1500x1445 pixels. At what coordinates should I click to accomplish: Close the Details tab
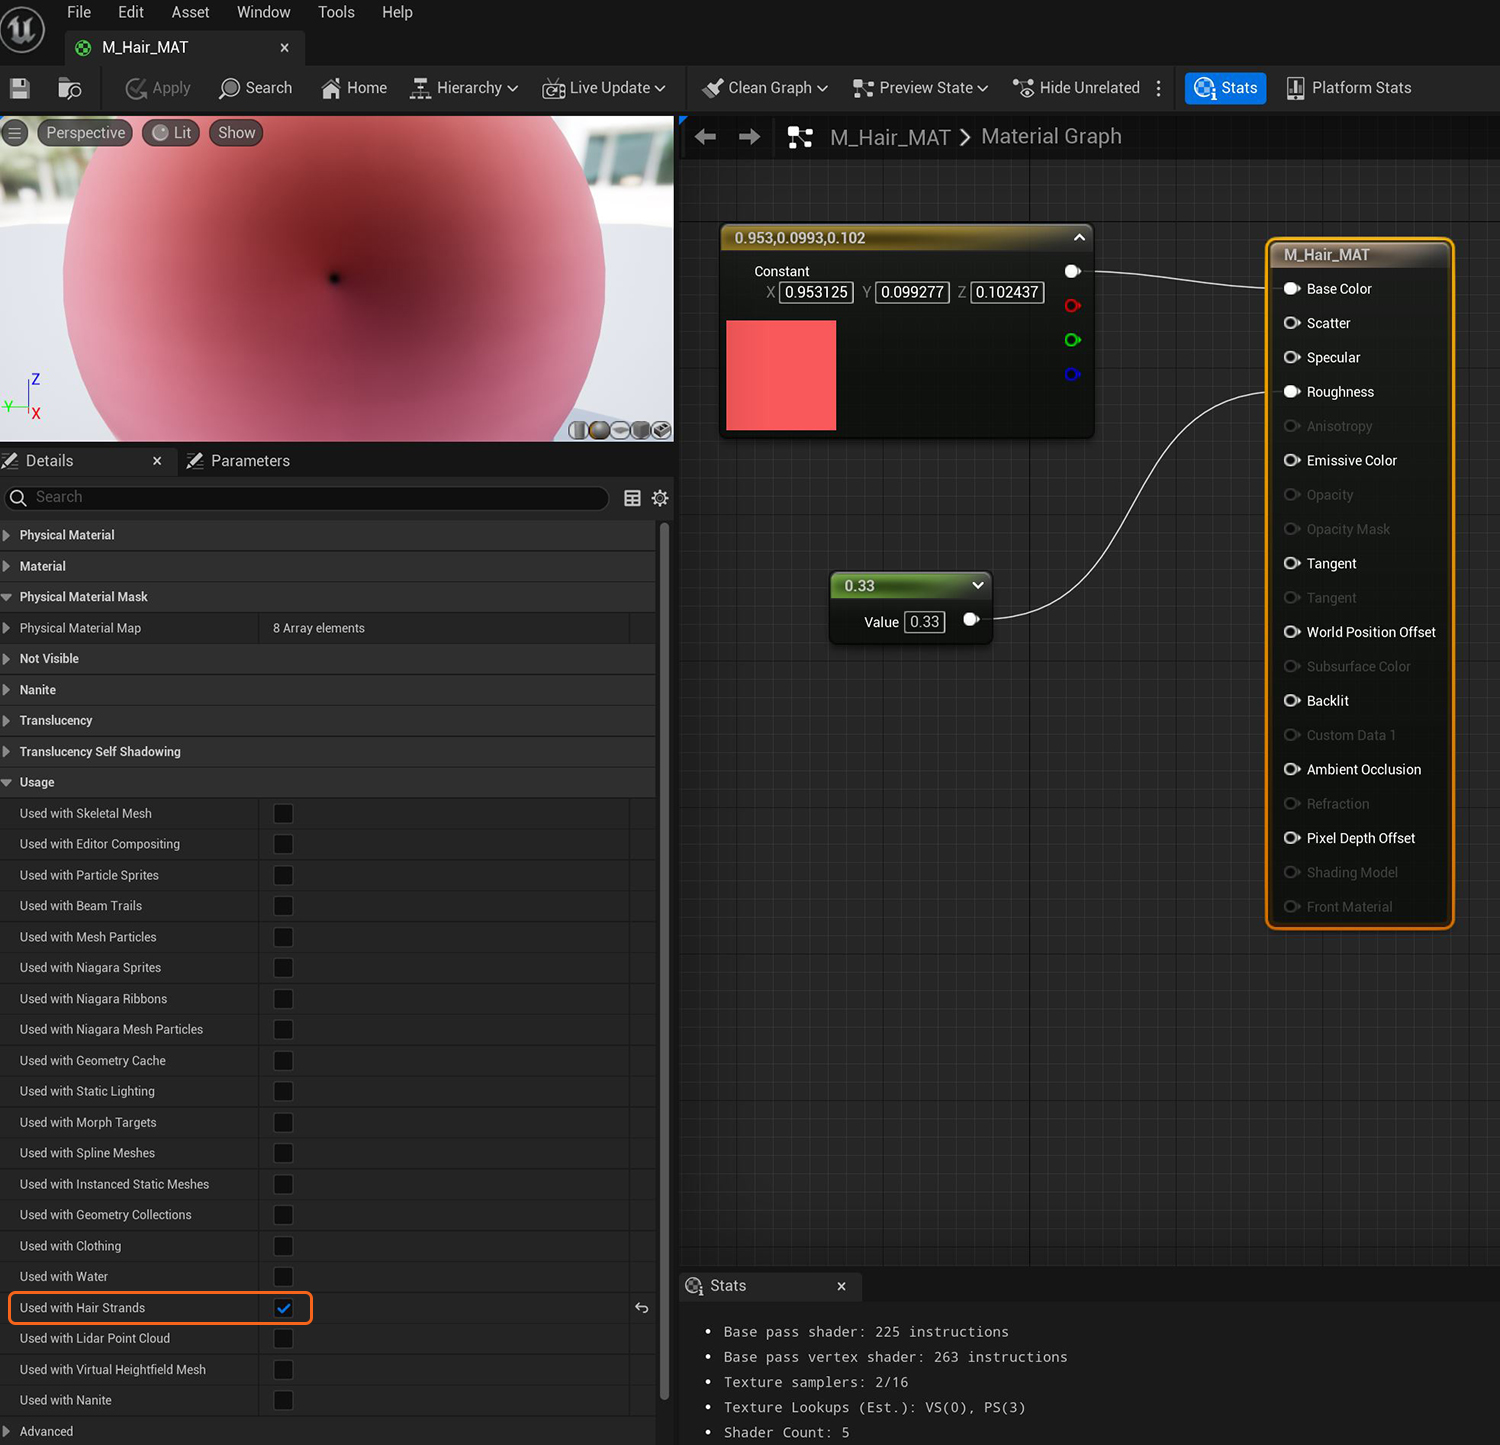(157, 461)
